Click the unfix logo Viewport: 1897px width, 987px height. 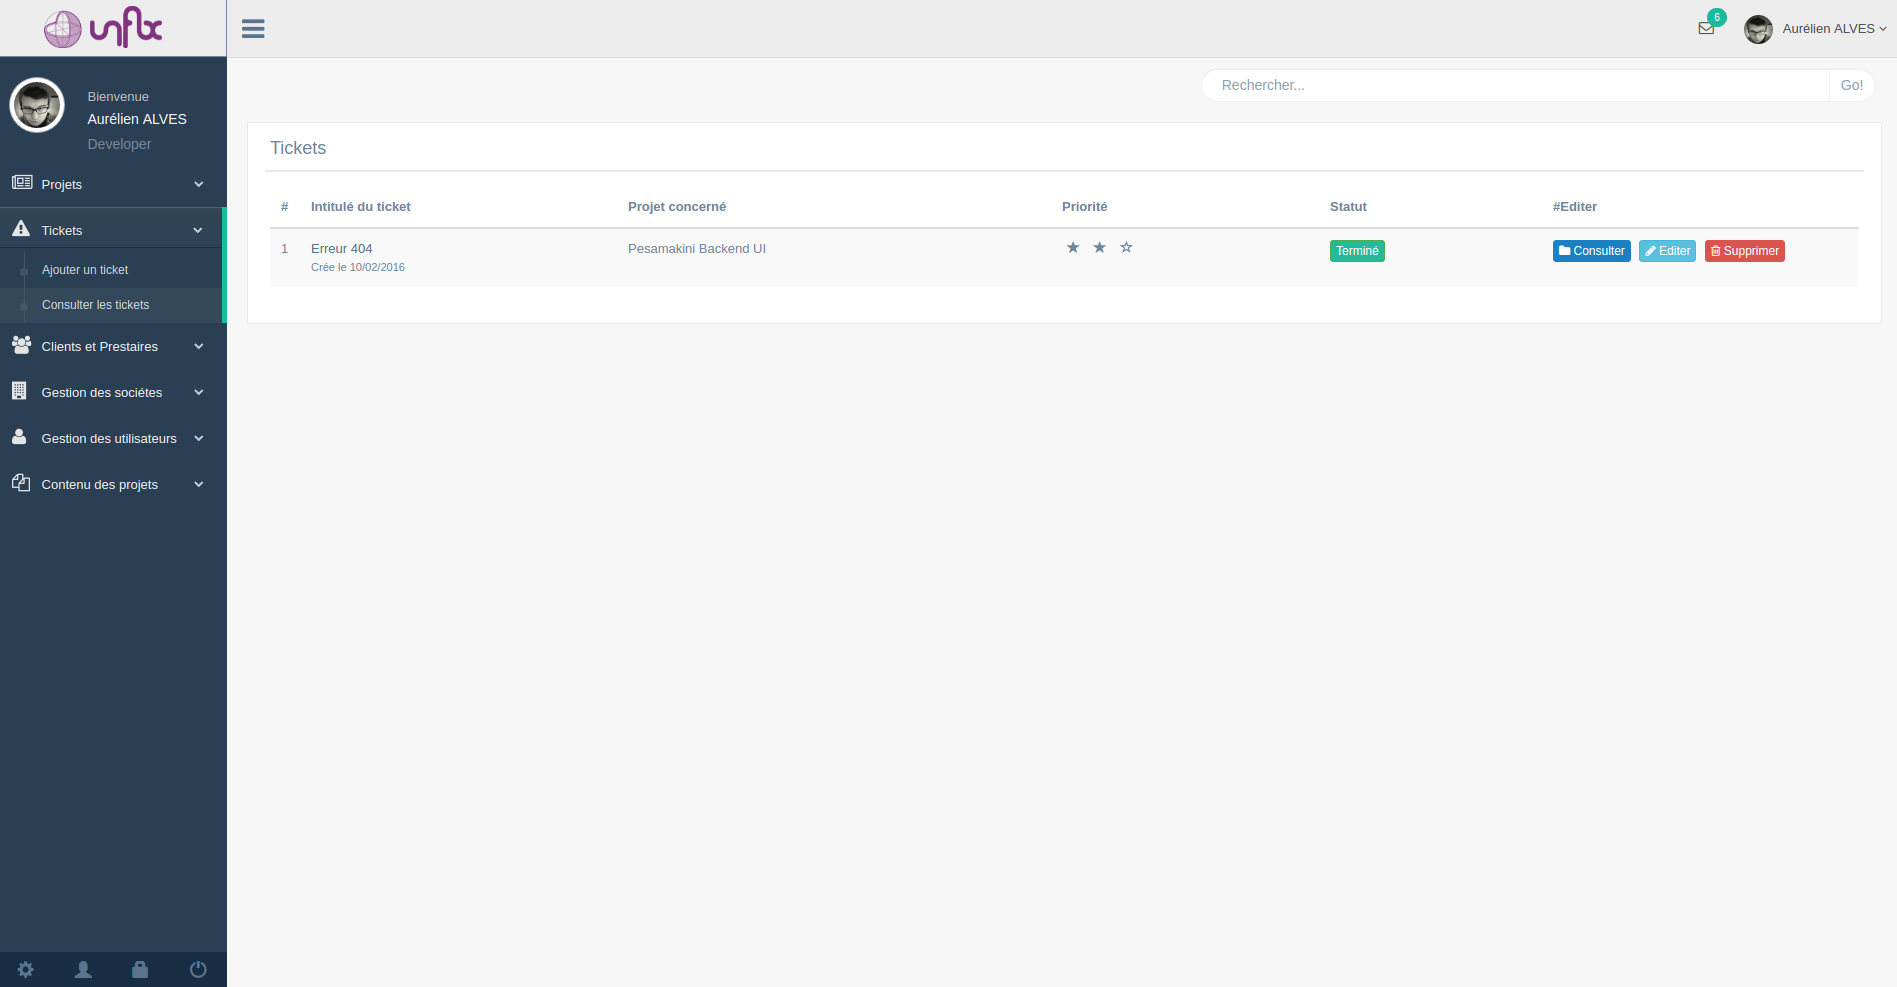pyautogui.click(x=104, y=28)
